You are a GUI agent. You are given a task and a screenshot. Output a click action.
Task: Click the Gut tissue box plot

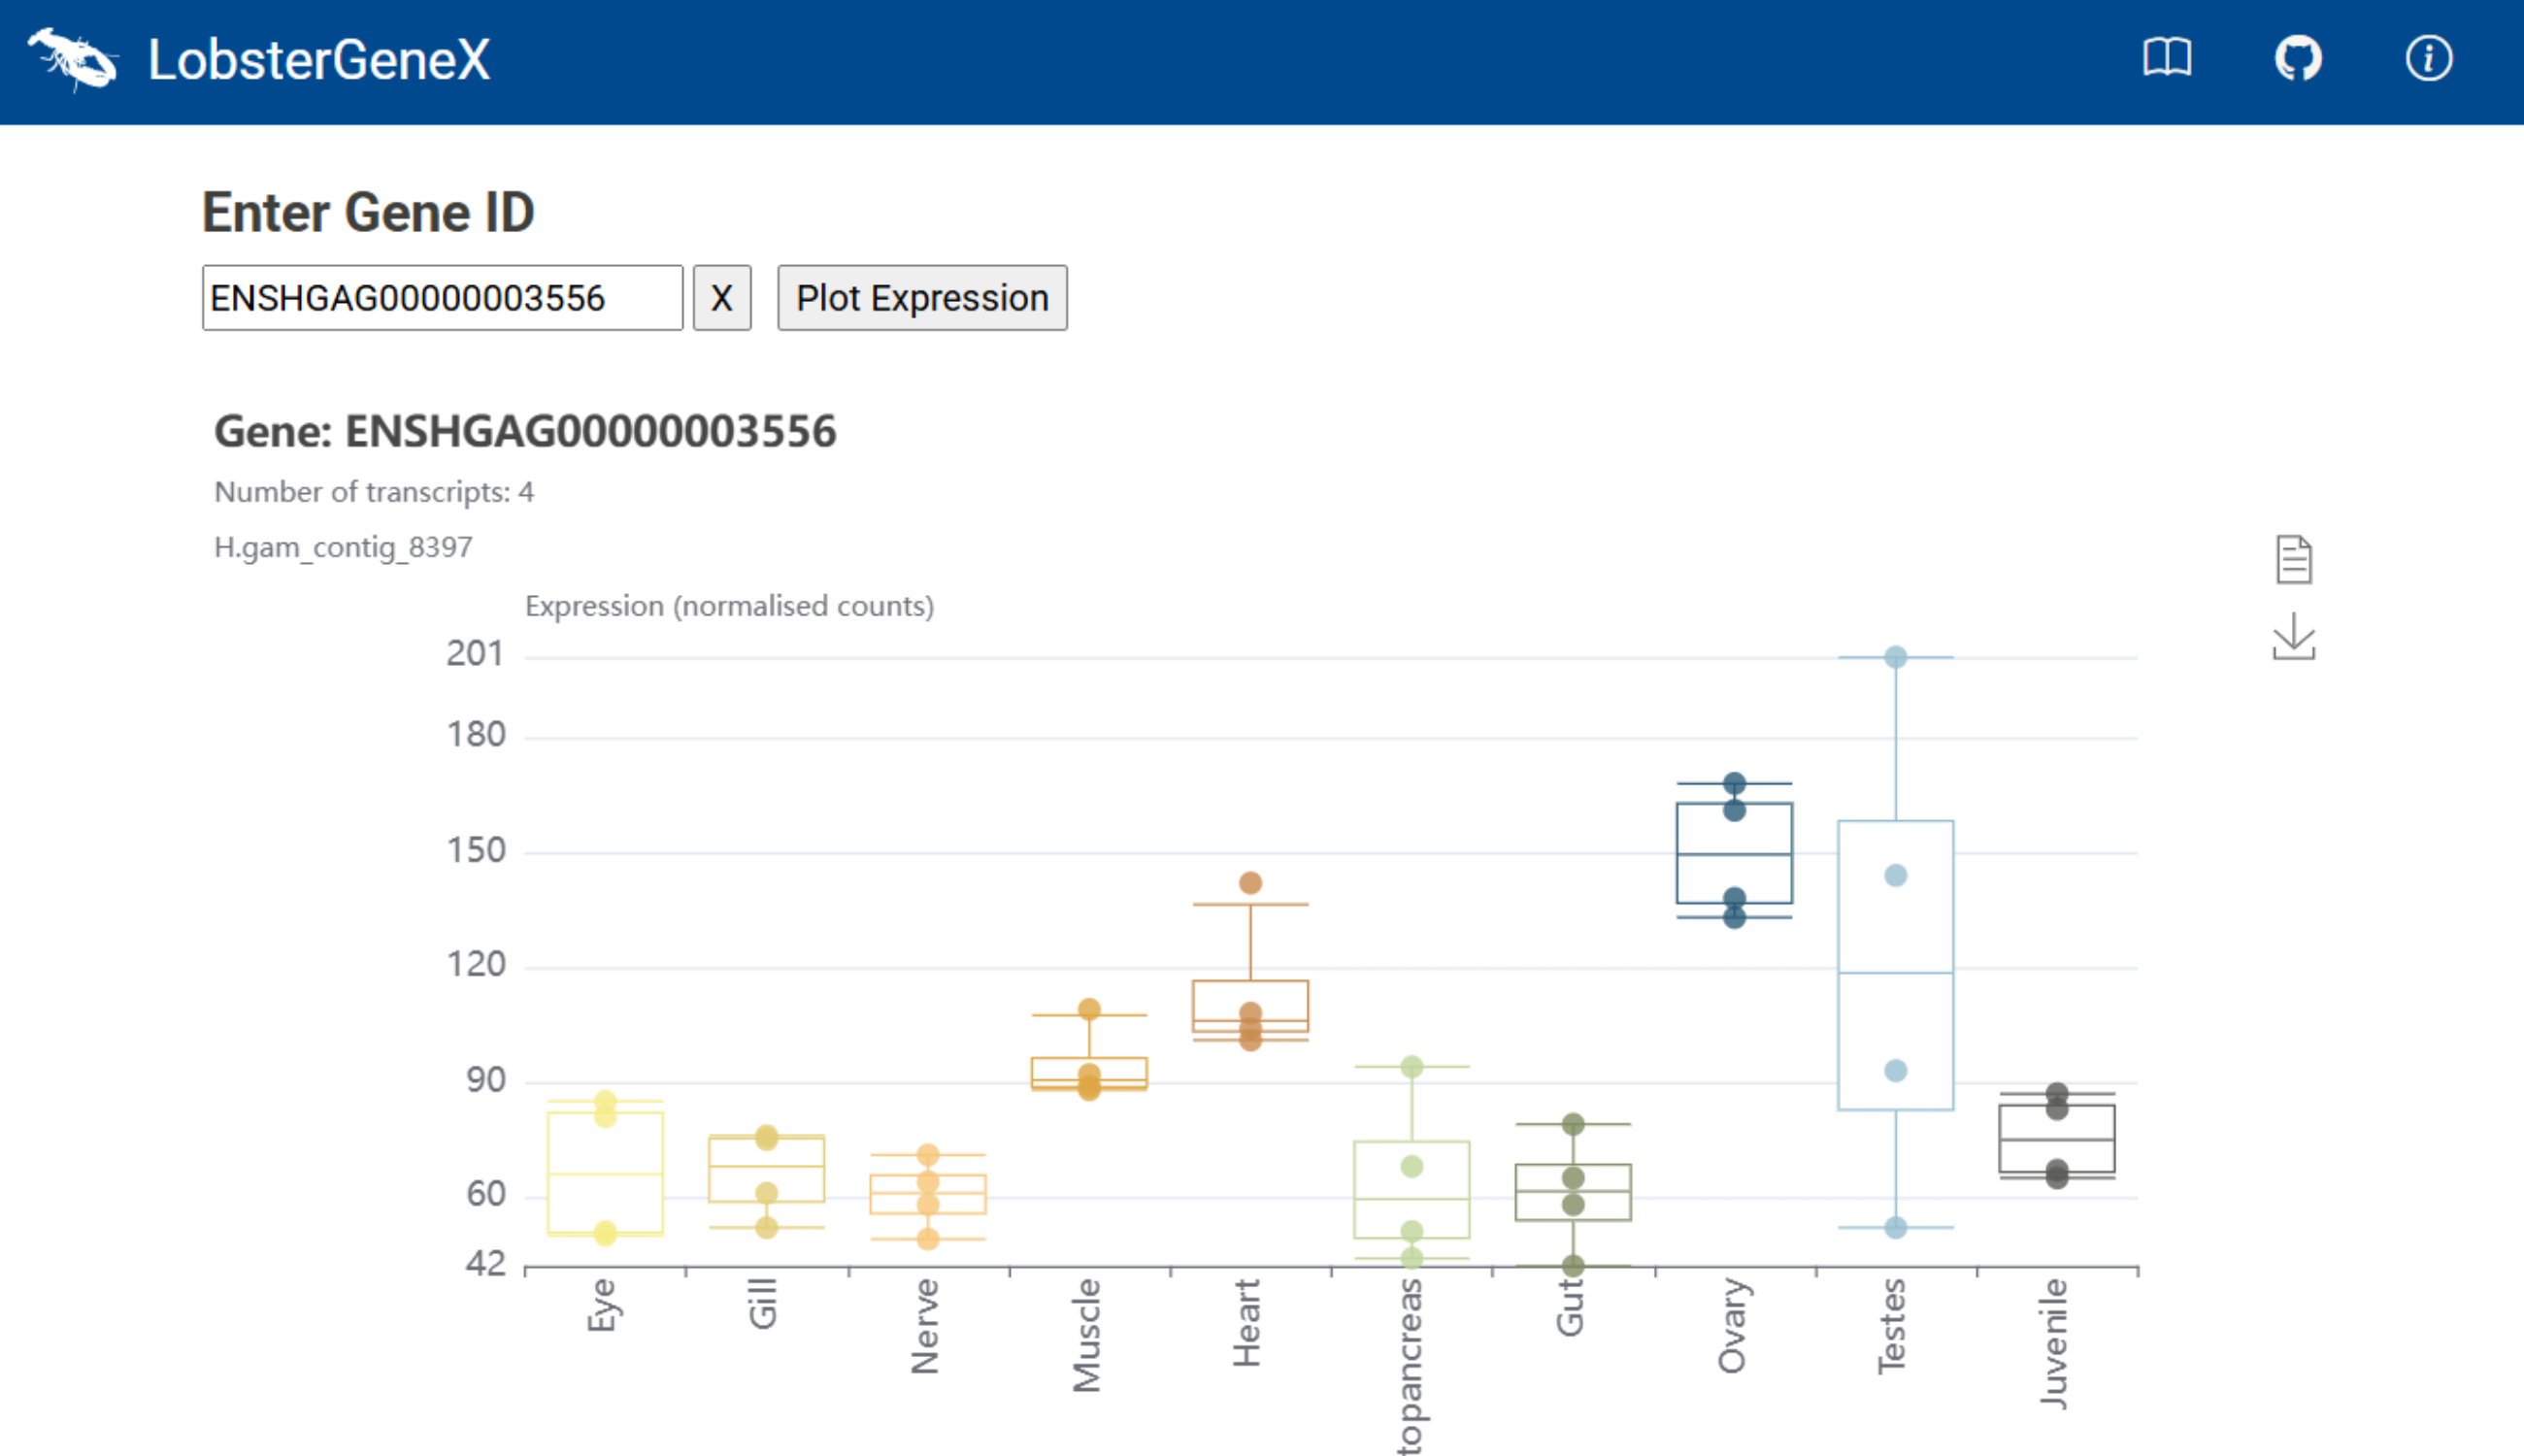click(1573, 1192)
